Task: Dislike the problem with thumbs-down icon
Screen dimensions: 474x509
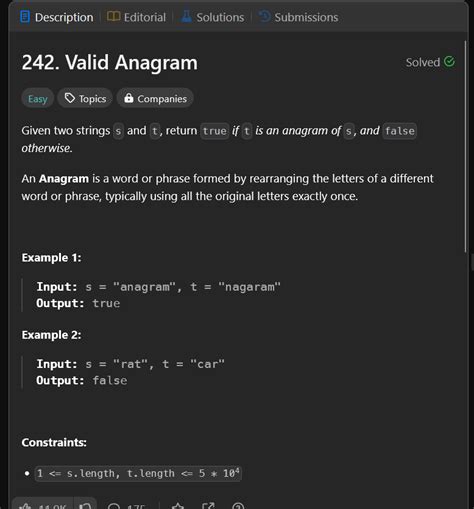Action: click(x=85, y=506)
